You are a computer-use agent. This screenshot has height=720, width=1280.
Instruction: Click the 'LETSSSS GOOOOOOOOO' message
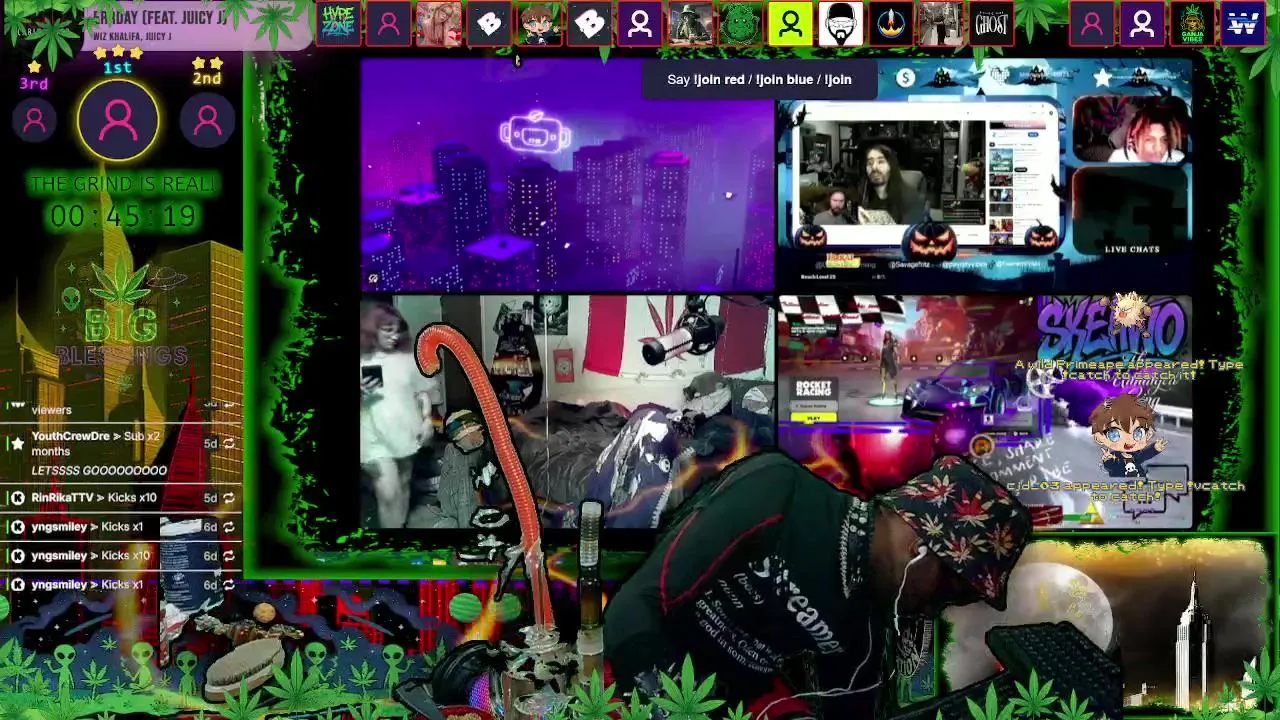click(x=99, y=470)
